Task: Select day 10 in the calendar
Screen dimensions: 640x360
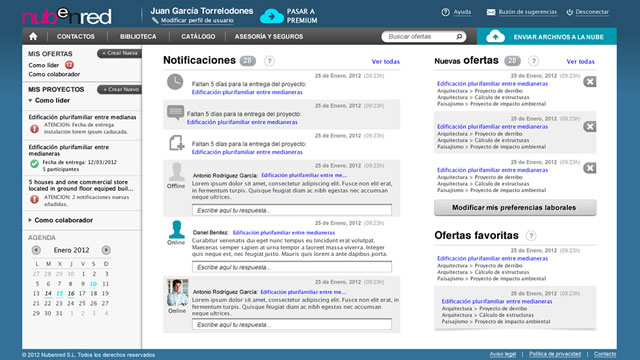Action: [93, 284]
